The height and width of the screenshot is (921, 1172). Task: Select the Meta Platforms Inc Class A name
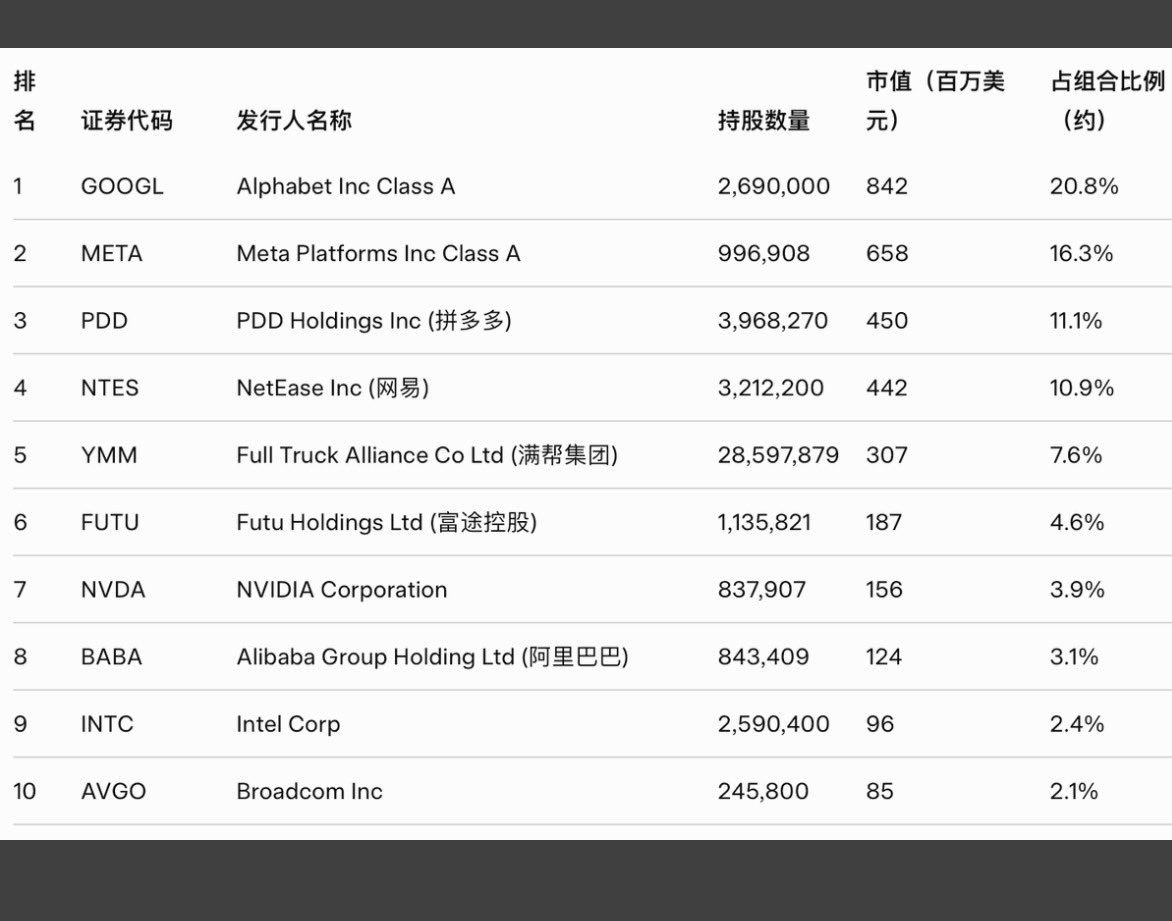point(378,253)
